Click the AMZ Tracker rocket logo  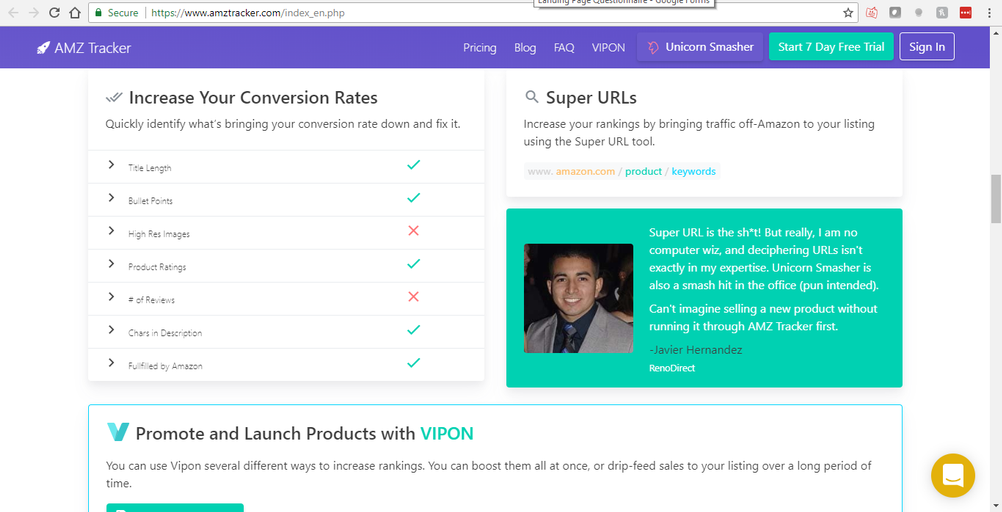click(x=43, y=47)
